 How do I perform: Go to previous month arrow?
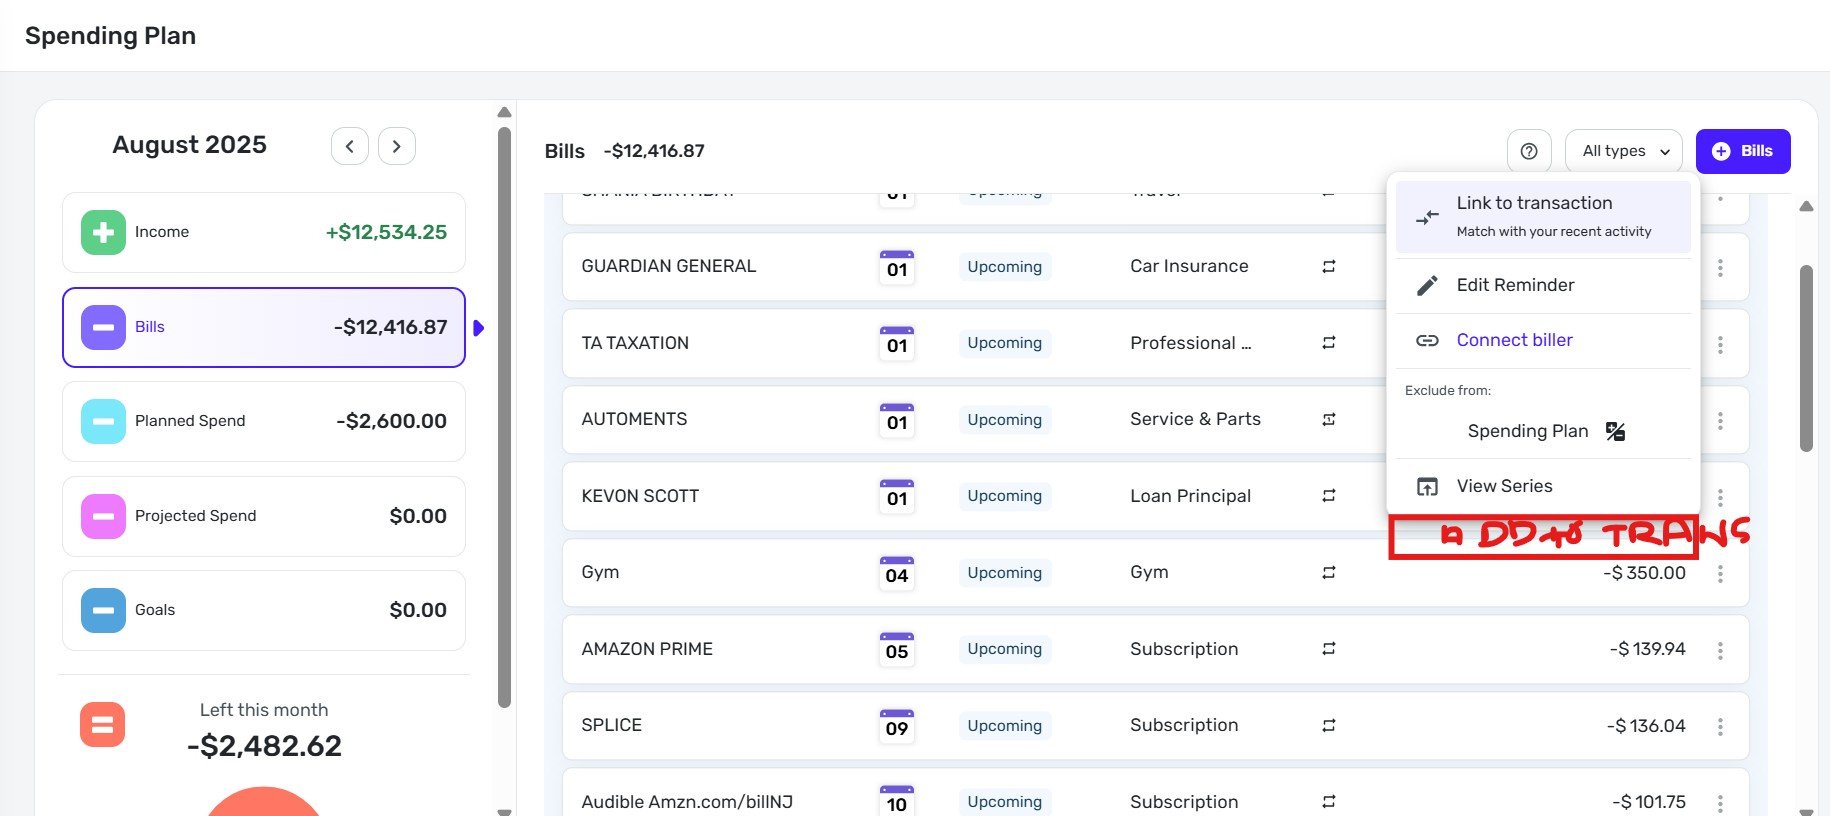click(350, 146)
